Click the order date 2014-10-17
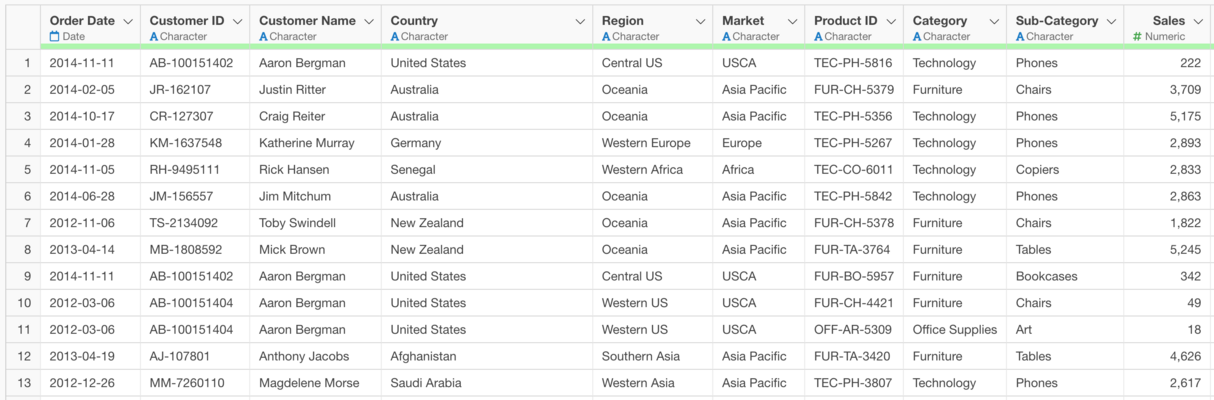This screenshot has height=400, width=1214. click(x=82, y=116)
